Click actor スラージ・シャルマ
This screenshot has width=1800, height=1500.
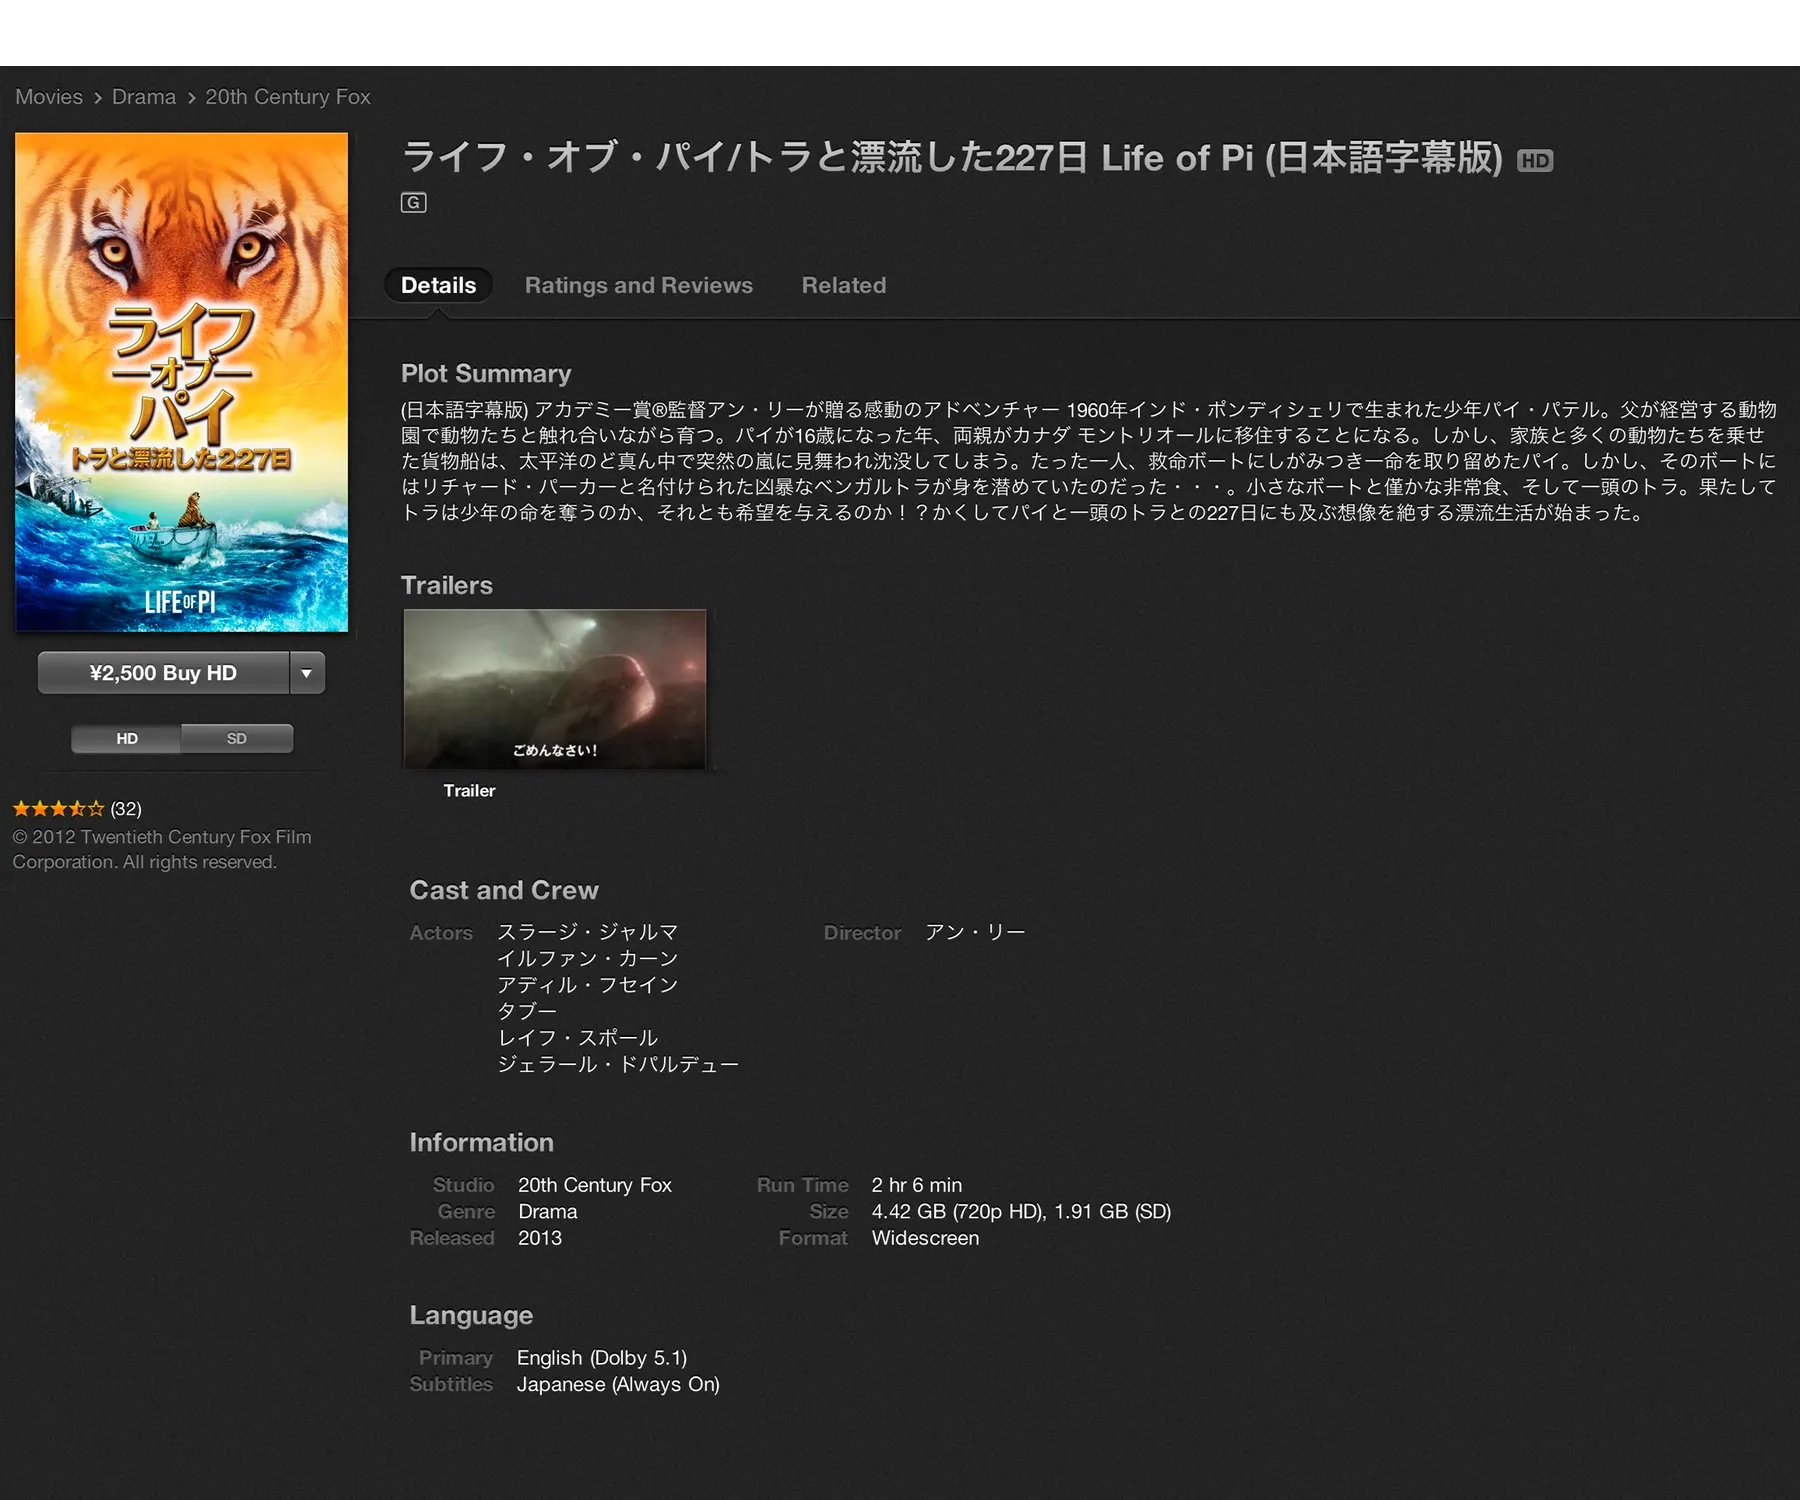coord(588,932)
